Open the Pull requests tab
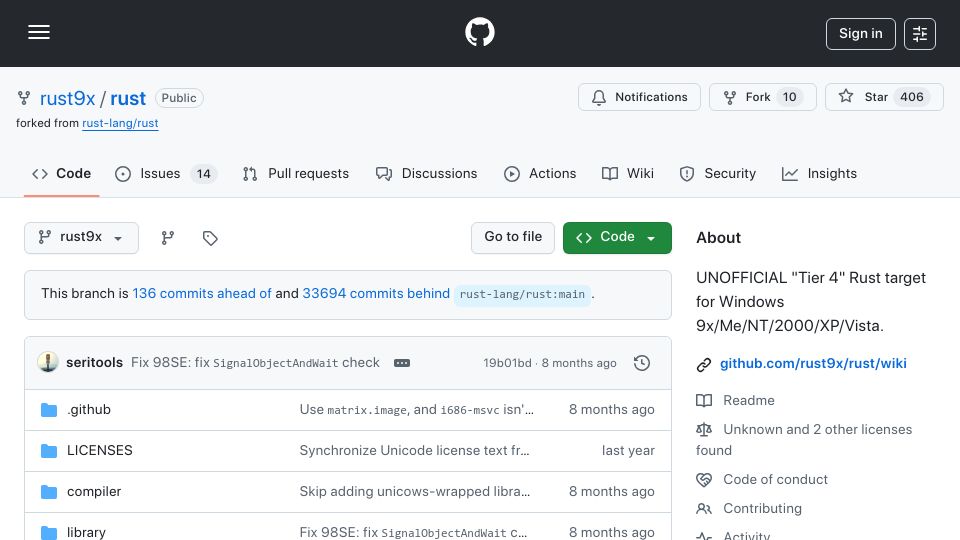 [x=296, y=174]
